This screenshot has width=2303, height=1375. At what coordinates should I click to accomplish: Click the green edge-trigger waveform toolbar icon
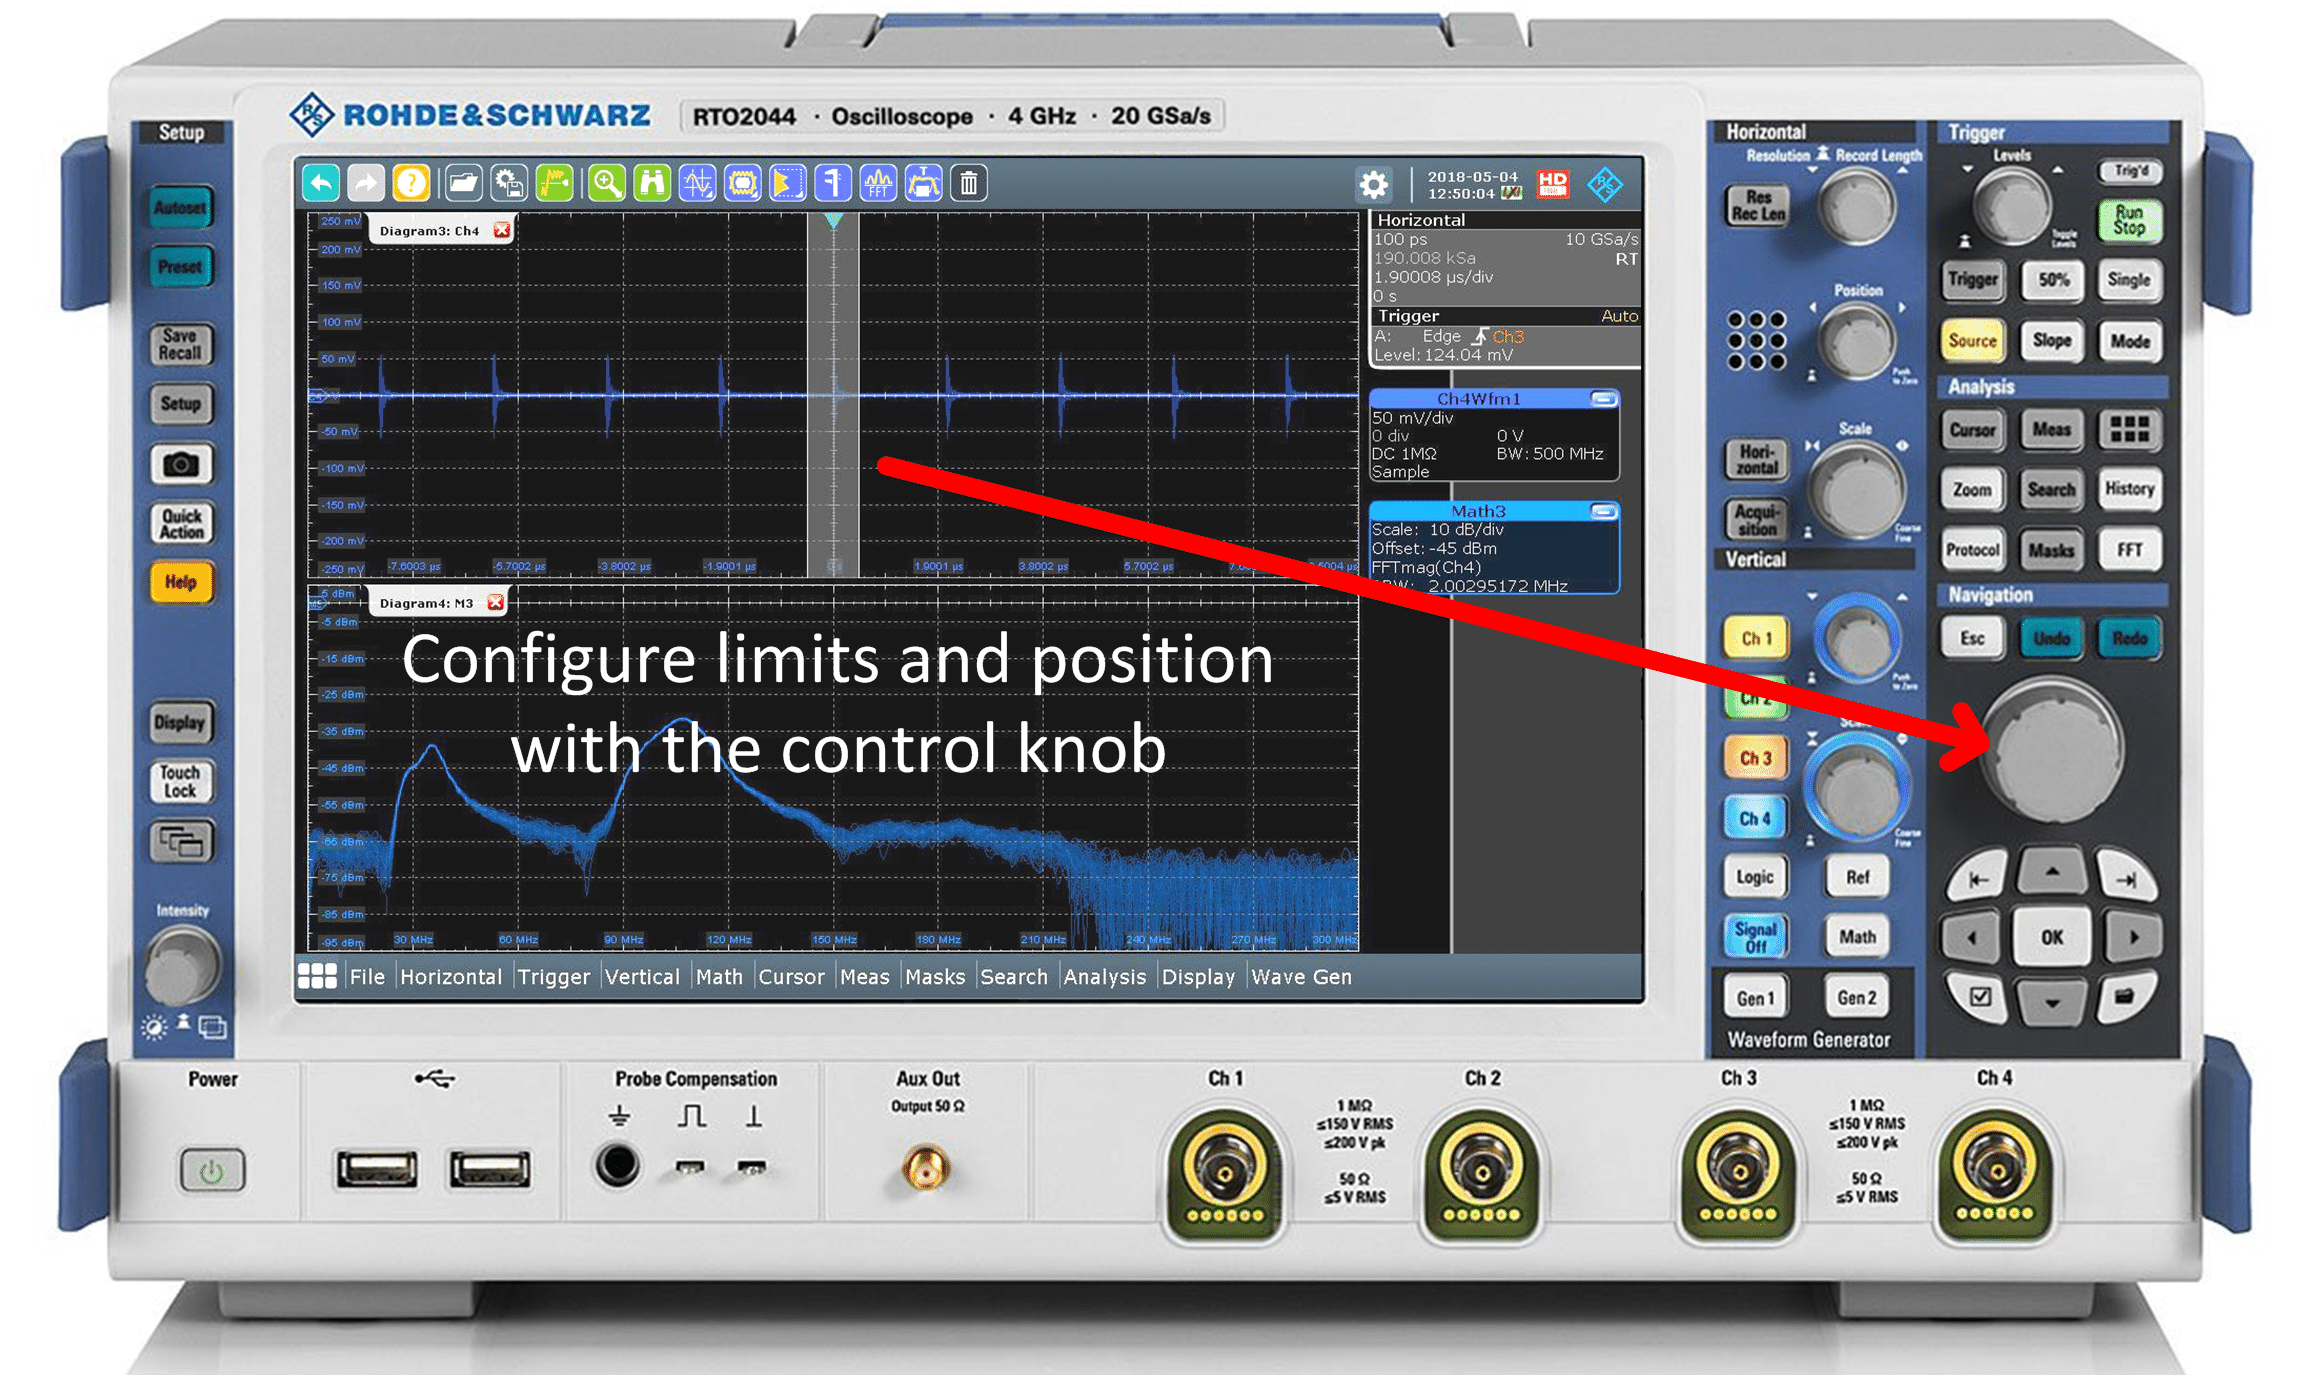click(x=554, y=183)
